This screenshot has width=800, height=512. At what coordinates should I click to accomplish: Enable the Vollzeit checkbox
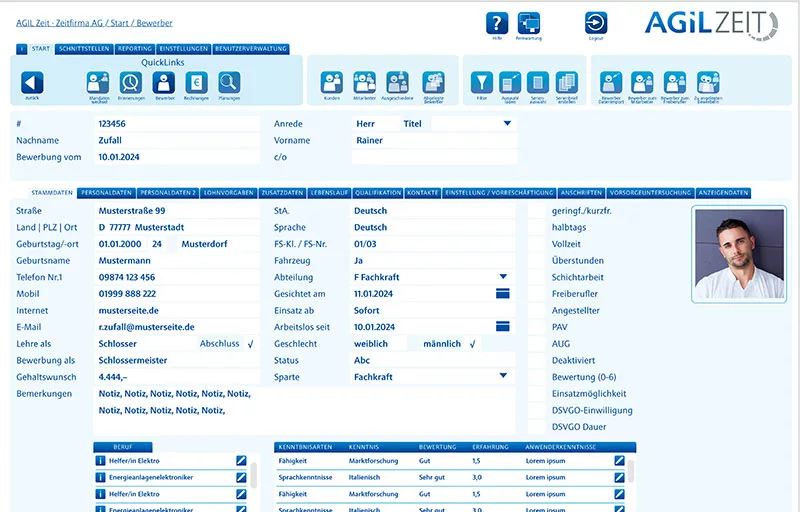536,244
